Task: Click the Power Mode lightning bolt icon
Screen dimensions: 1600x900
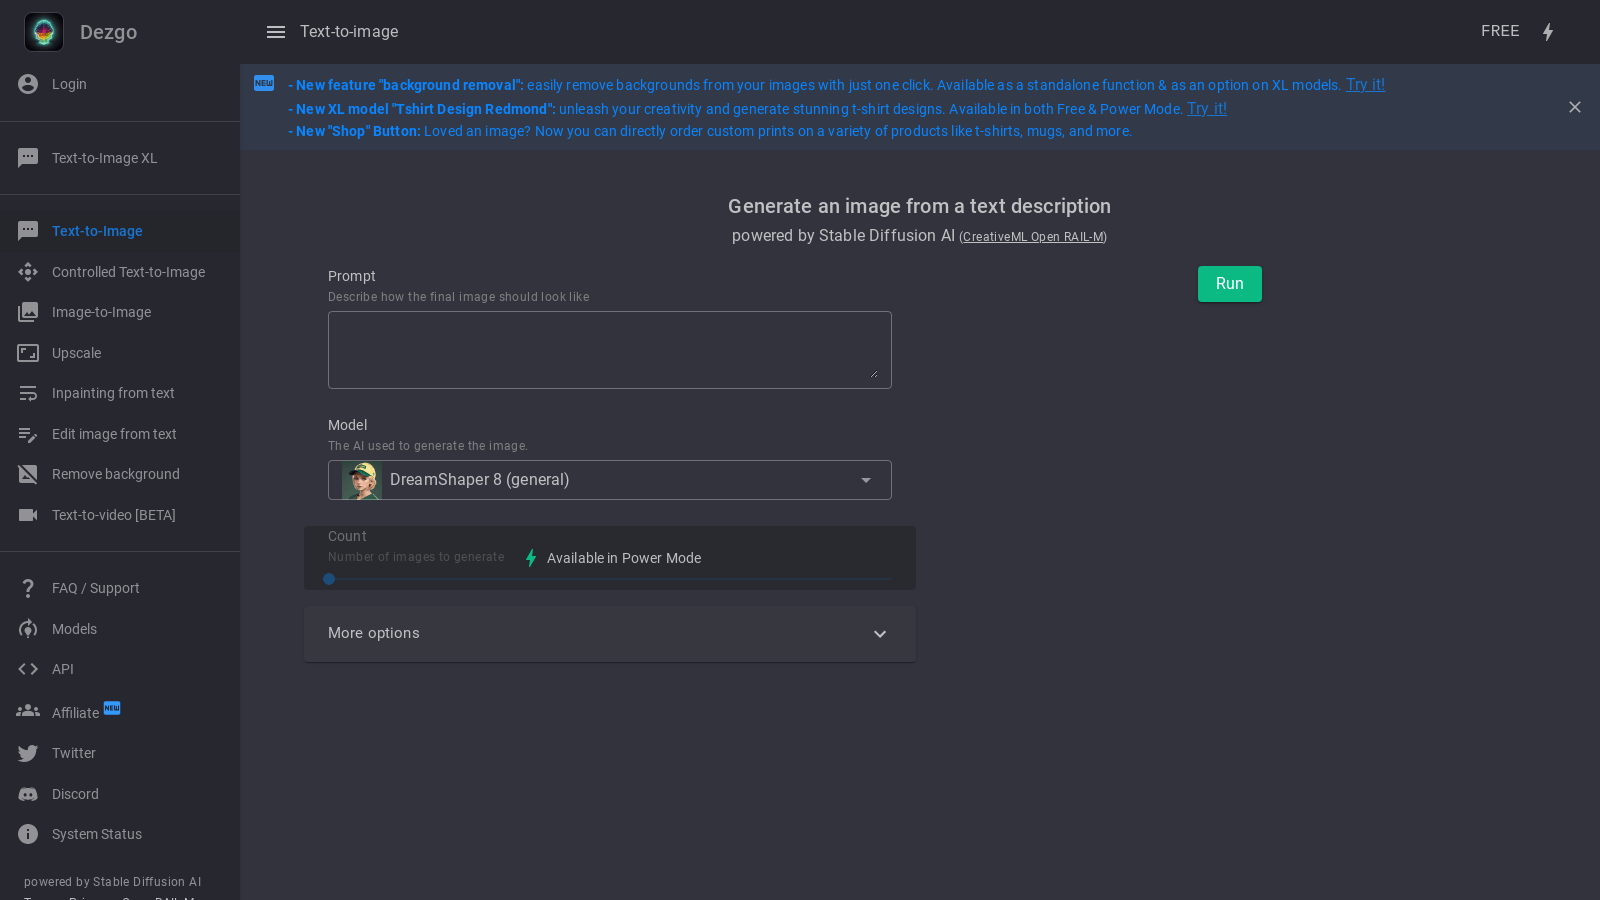Action: (x=1548, y=32)
